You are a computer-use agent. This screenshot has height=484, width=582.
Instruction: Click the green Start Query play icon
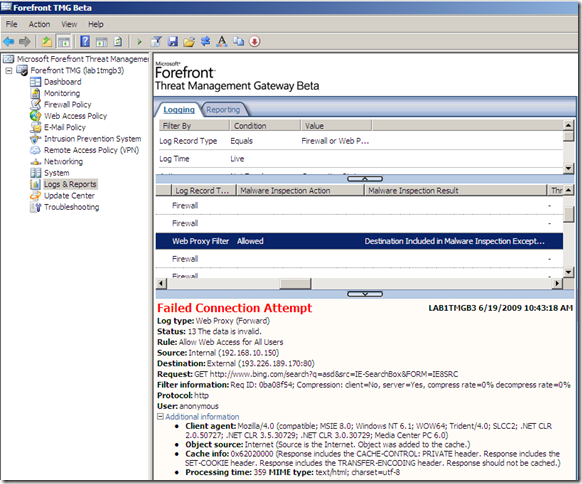click(x=140, y=42)
